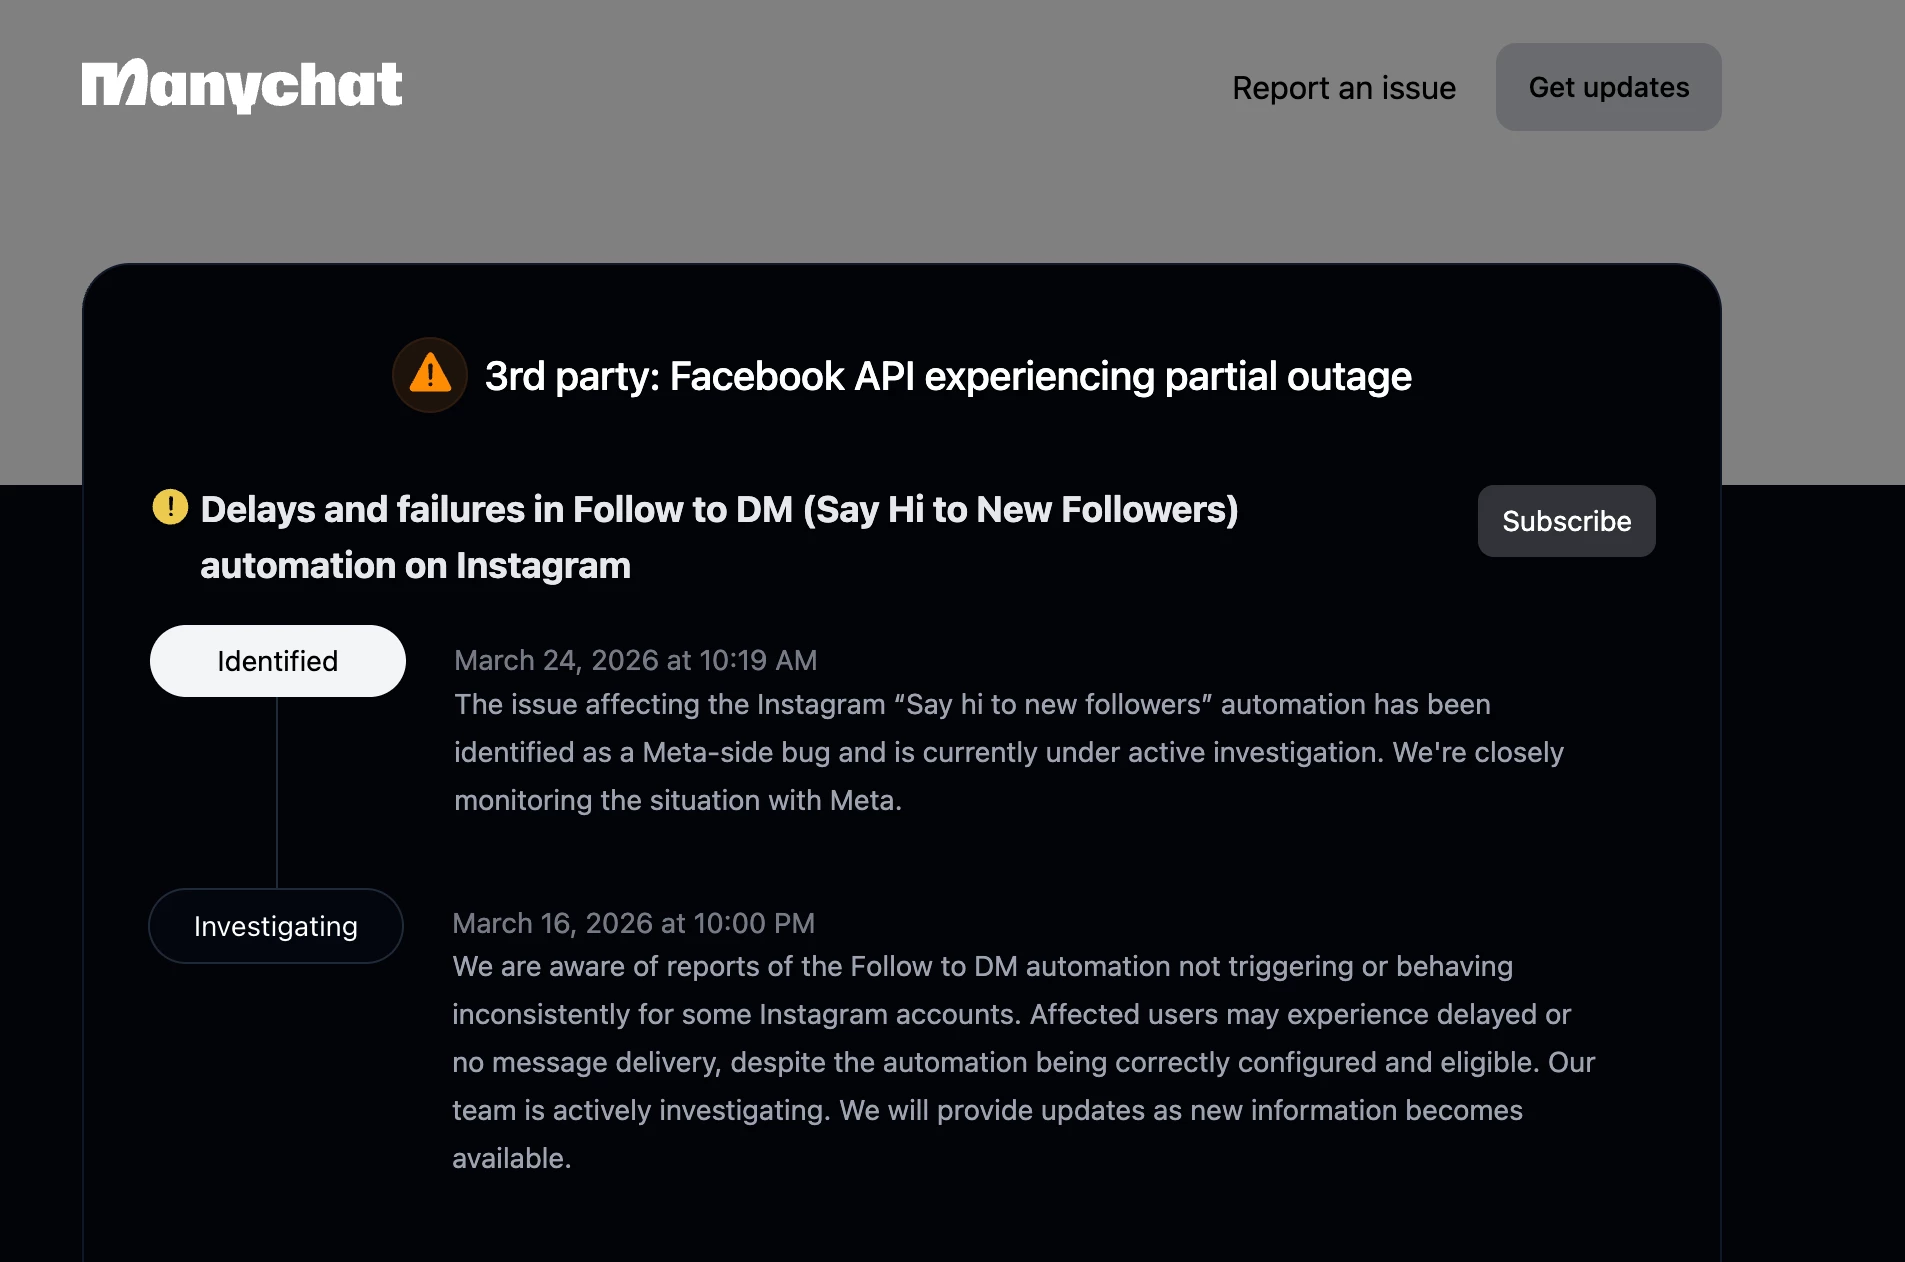Select the Facebook API partial outage headline
Screen dimensions: 1905x1262
(x=947, y=377)
